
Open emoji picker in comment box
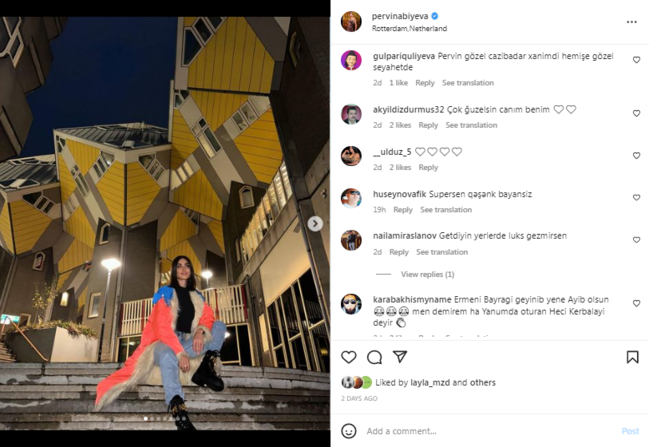[x=349, y=431]
